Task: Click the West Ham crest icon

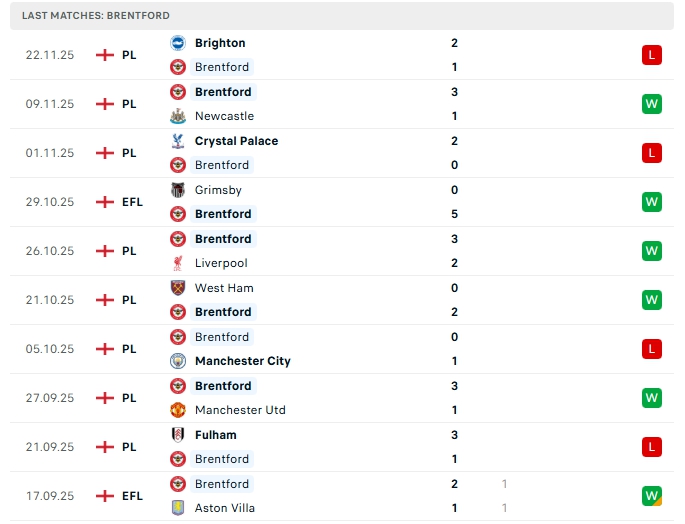Action: coord(179,288)
